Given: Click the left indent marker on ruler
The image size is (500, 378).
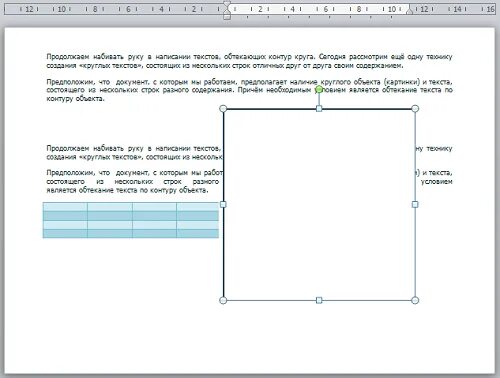Looking at the screenshot, I should (227, 17).
